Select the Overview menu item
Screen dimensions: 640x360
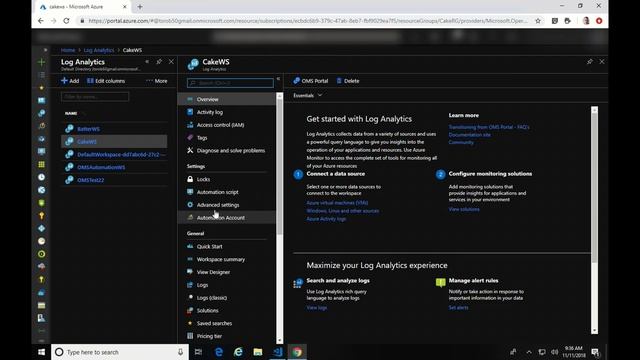click(227, 99)
